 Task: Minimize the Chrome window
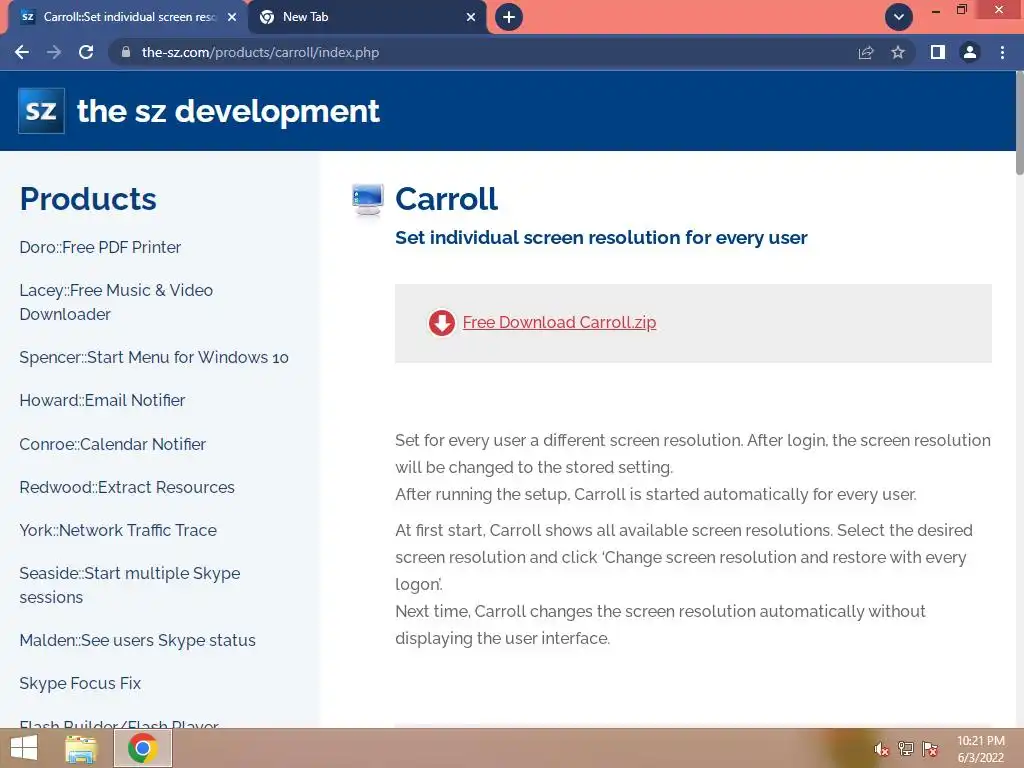936,10
